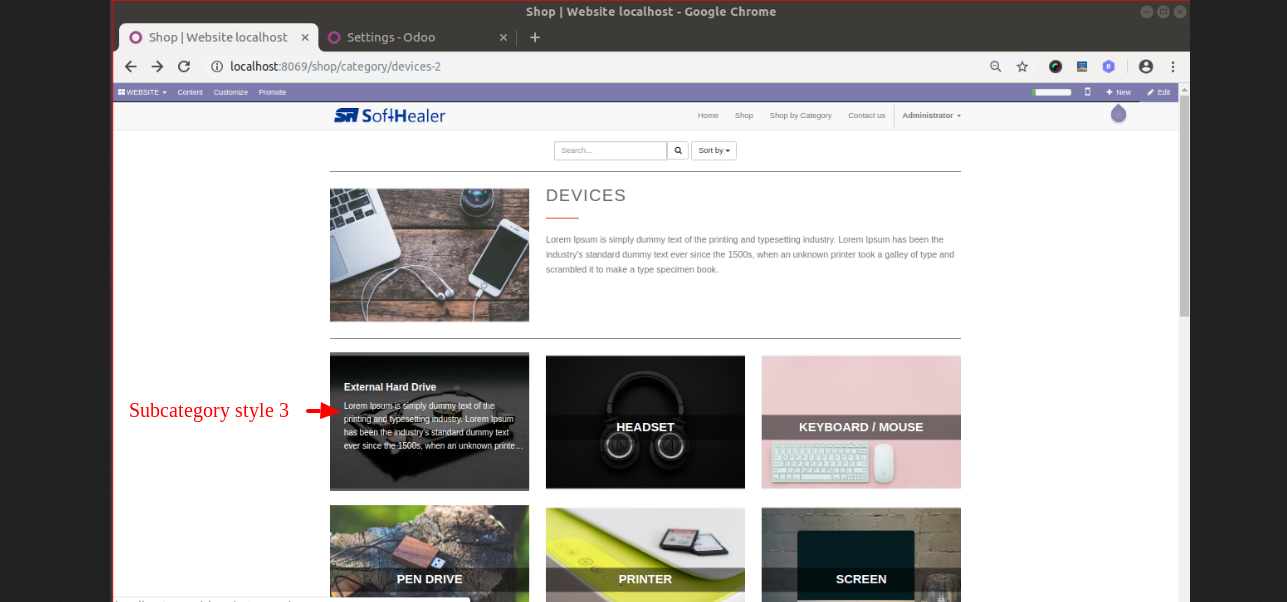Click the address bar URL

(335, 67)
